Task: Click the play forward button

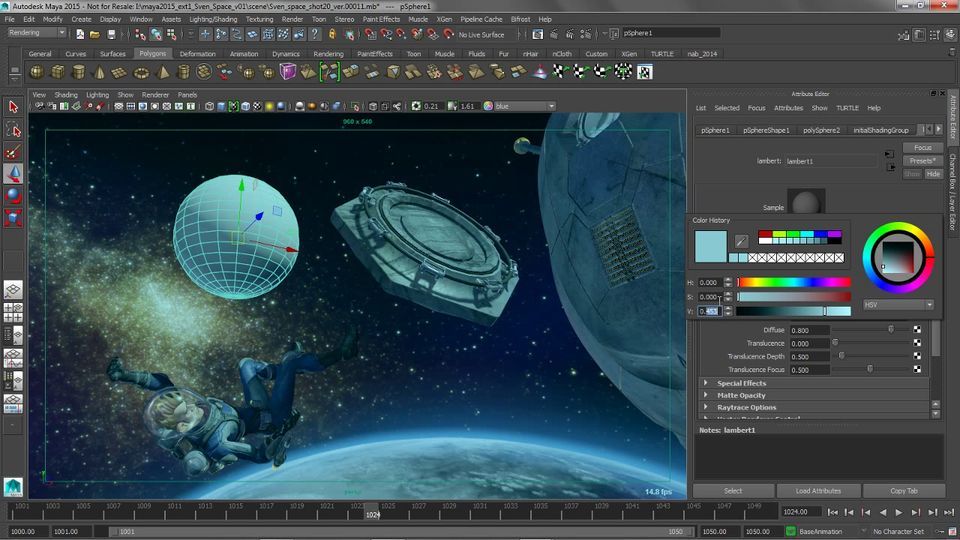Action: (x=899, y=512)
